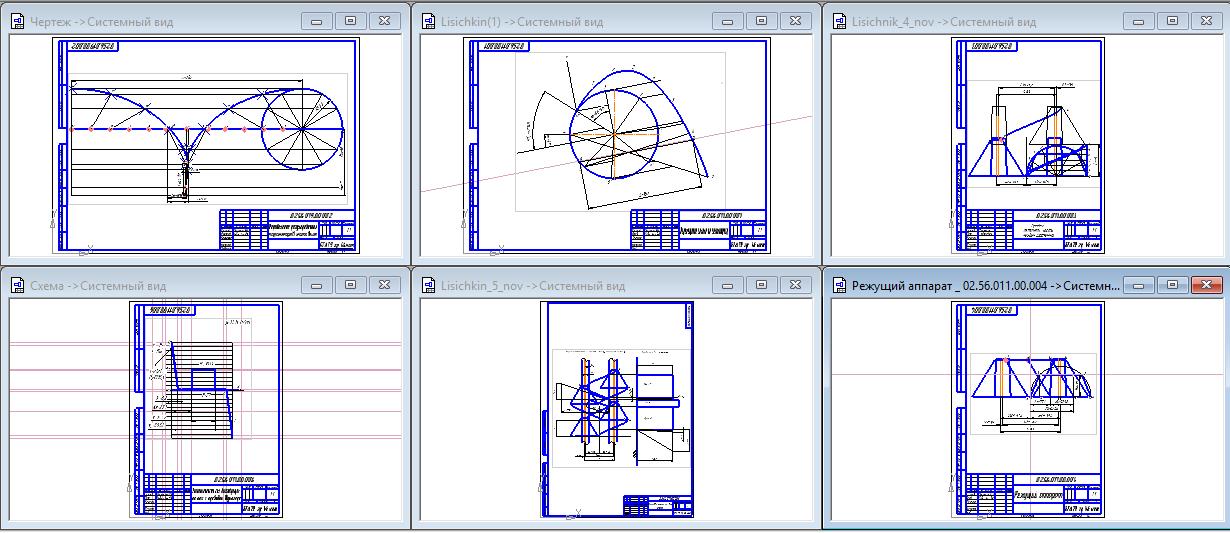1230x533 pixels.
Task: Close the Чертеж window
Action: 385,21
